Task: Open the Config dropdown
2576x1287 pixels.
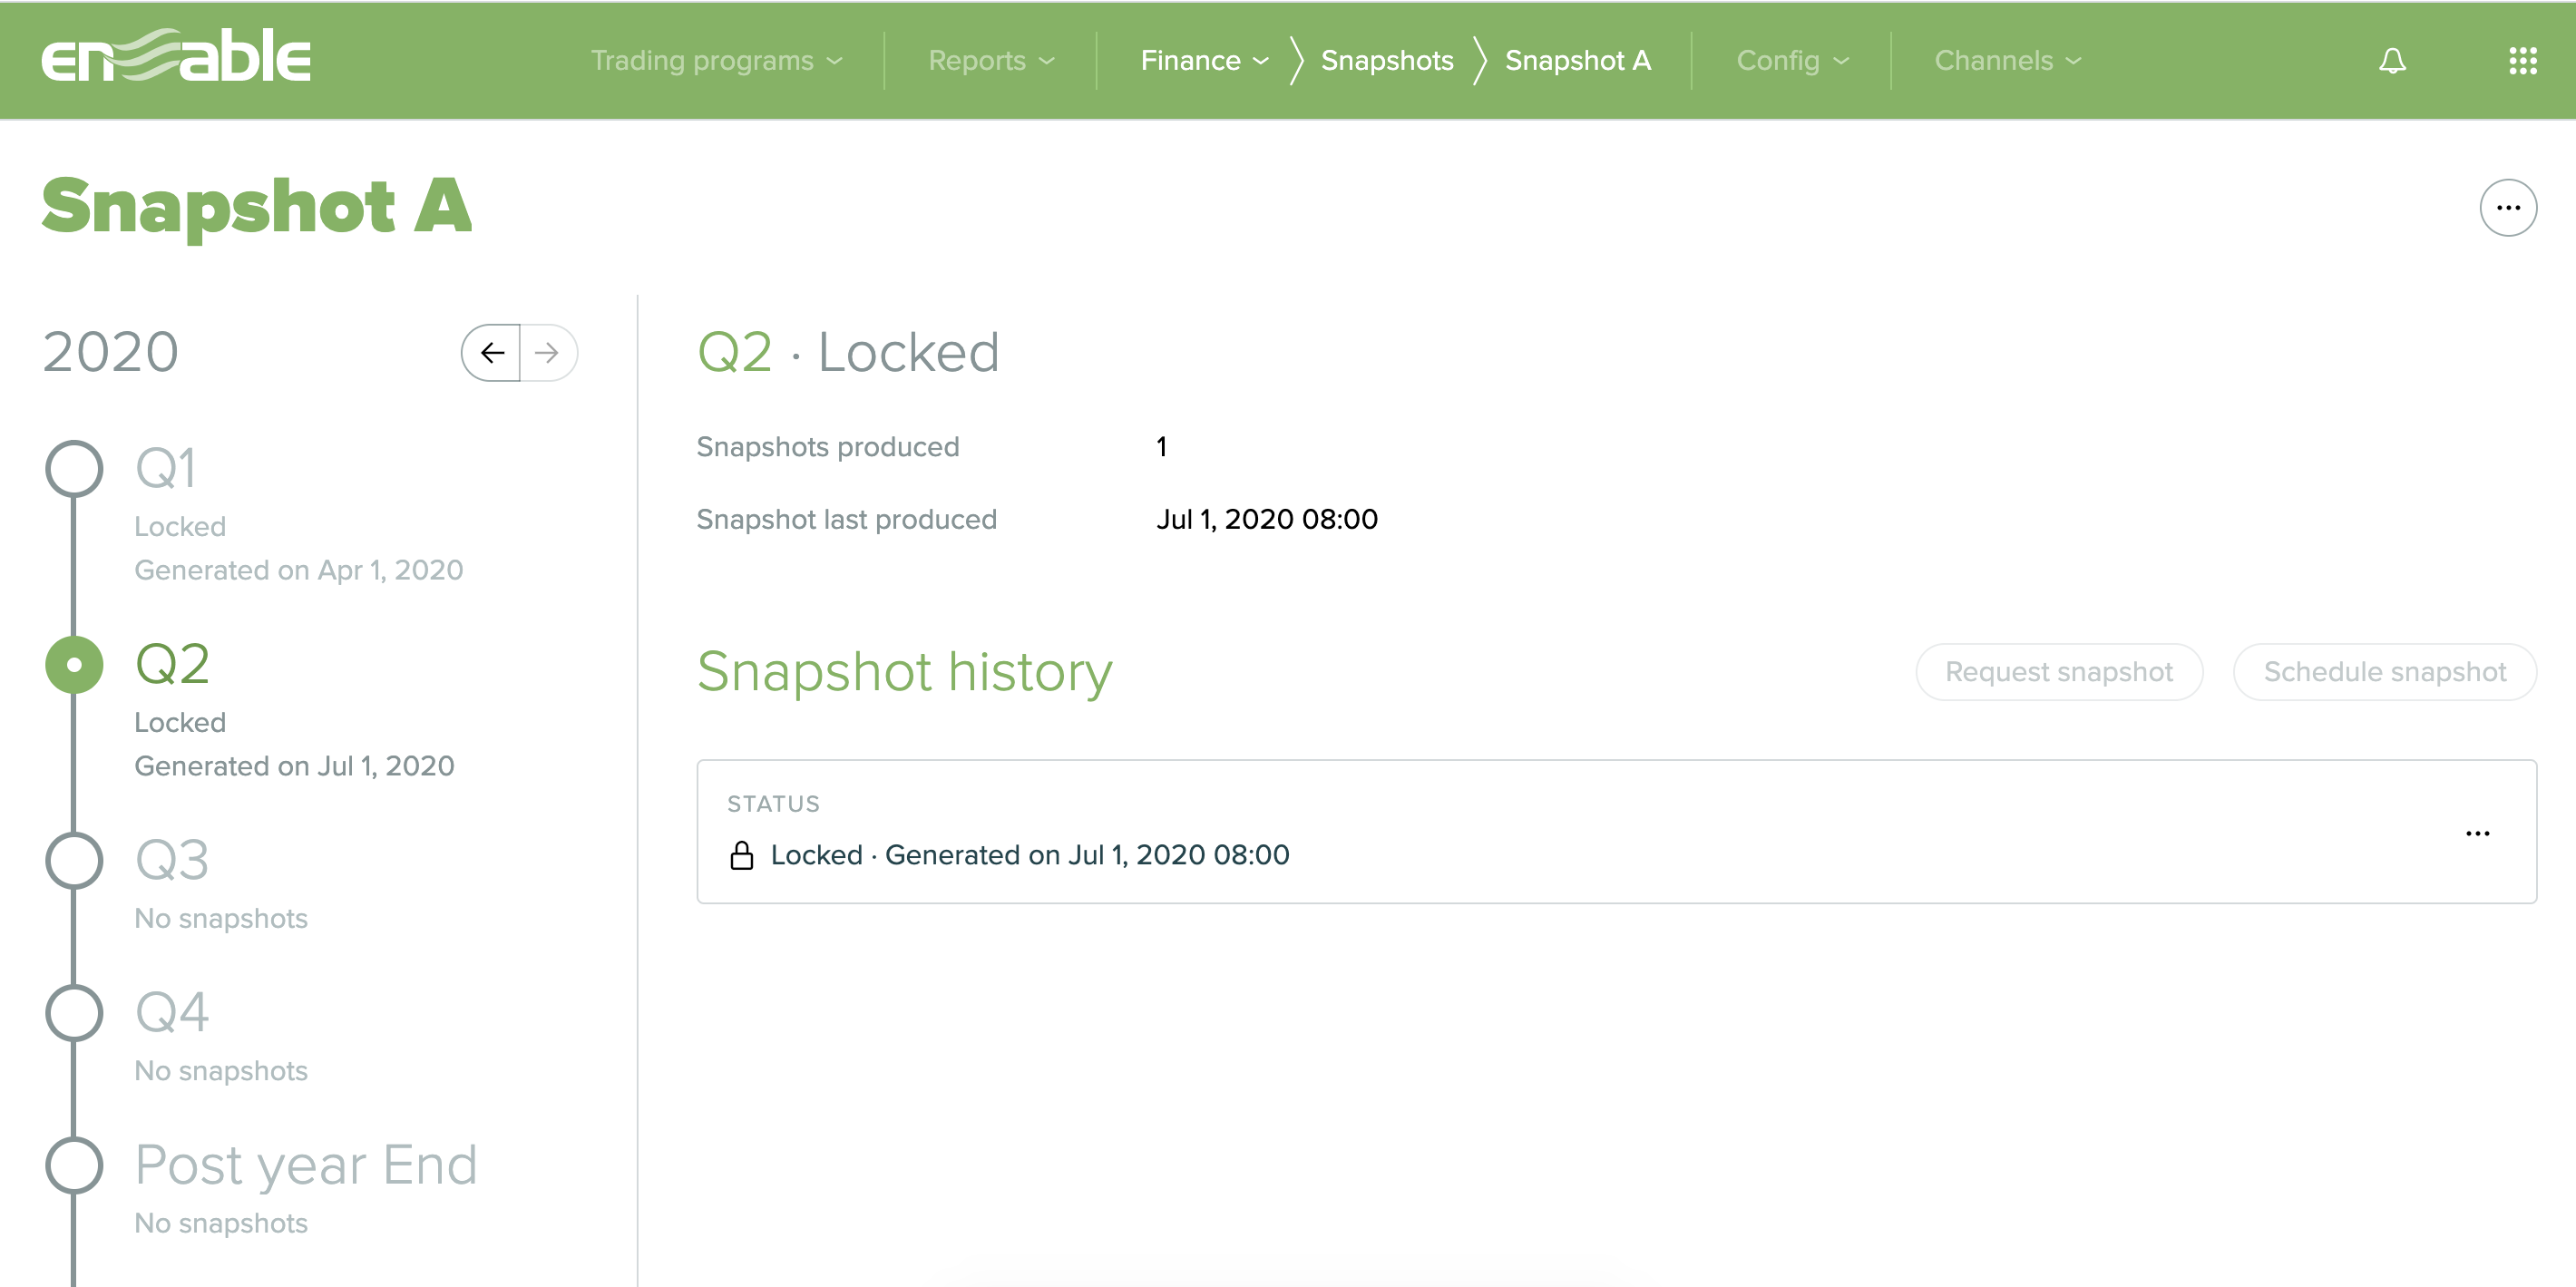Action: click(1791, 60)
